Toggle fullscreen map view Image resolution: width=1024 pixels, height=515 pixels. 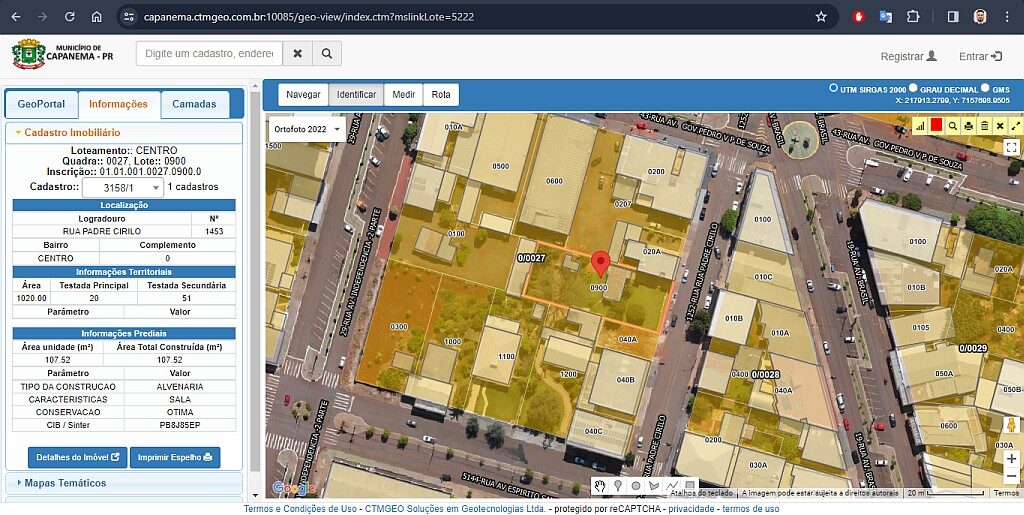pos(1012,147)
